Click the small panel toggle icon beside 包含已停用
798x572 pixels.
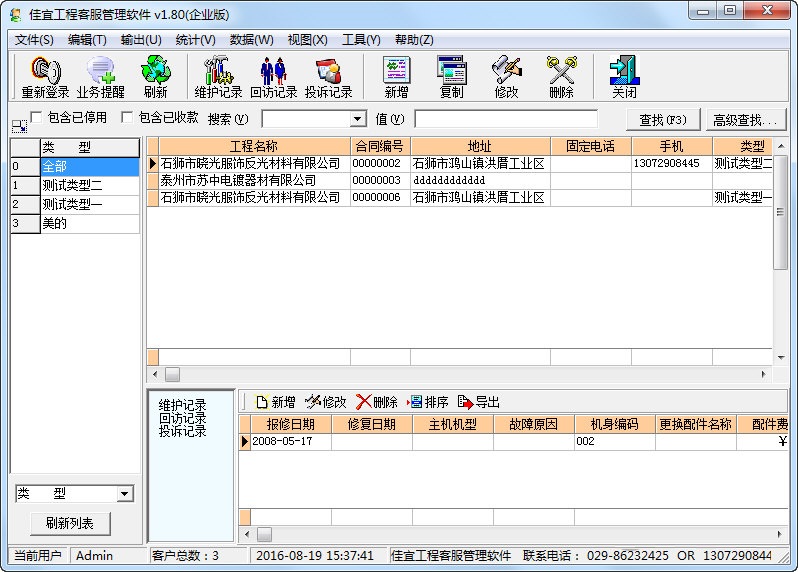tap(19, 126)
